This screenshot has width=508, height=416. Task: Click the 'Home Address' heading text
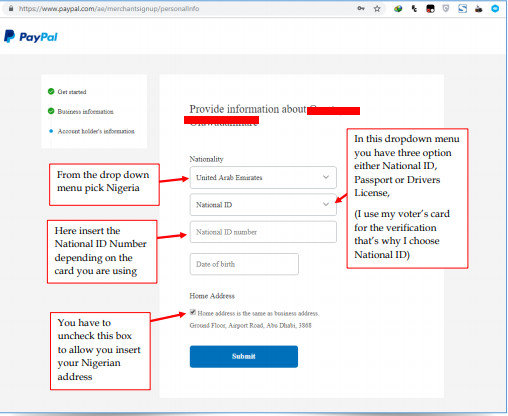[212, 296]
